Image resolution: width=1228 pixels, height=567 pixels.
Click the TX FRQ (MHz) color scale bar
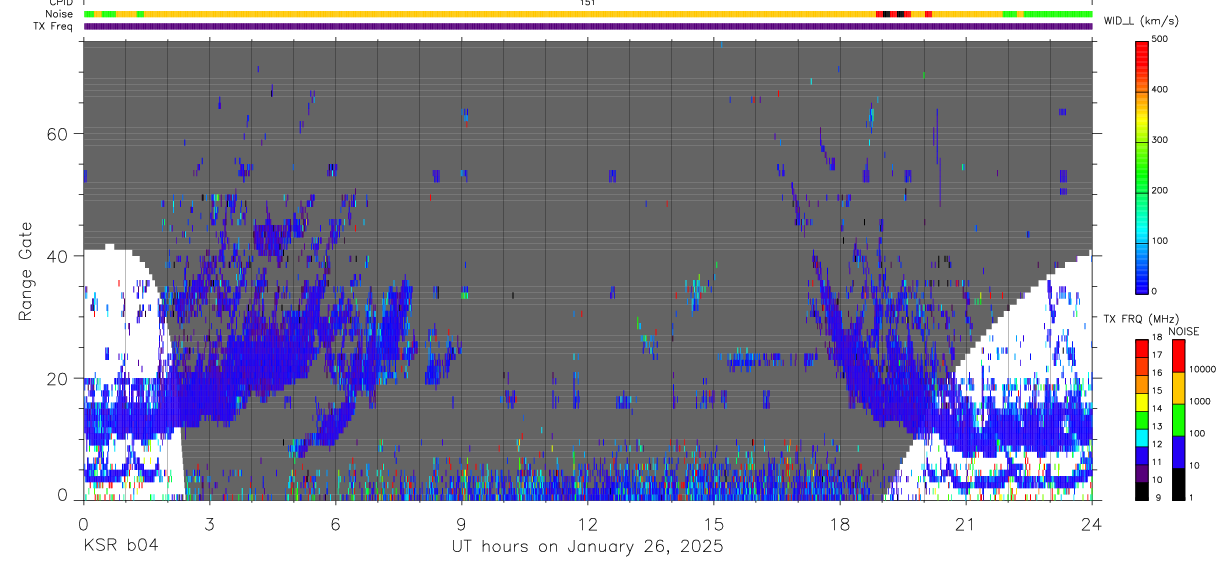tap(1142, 419)
